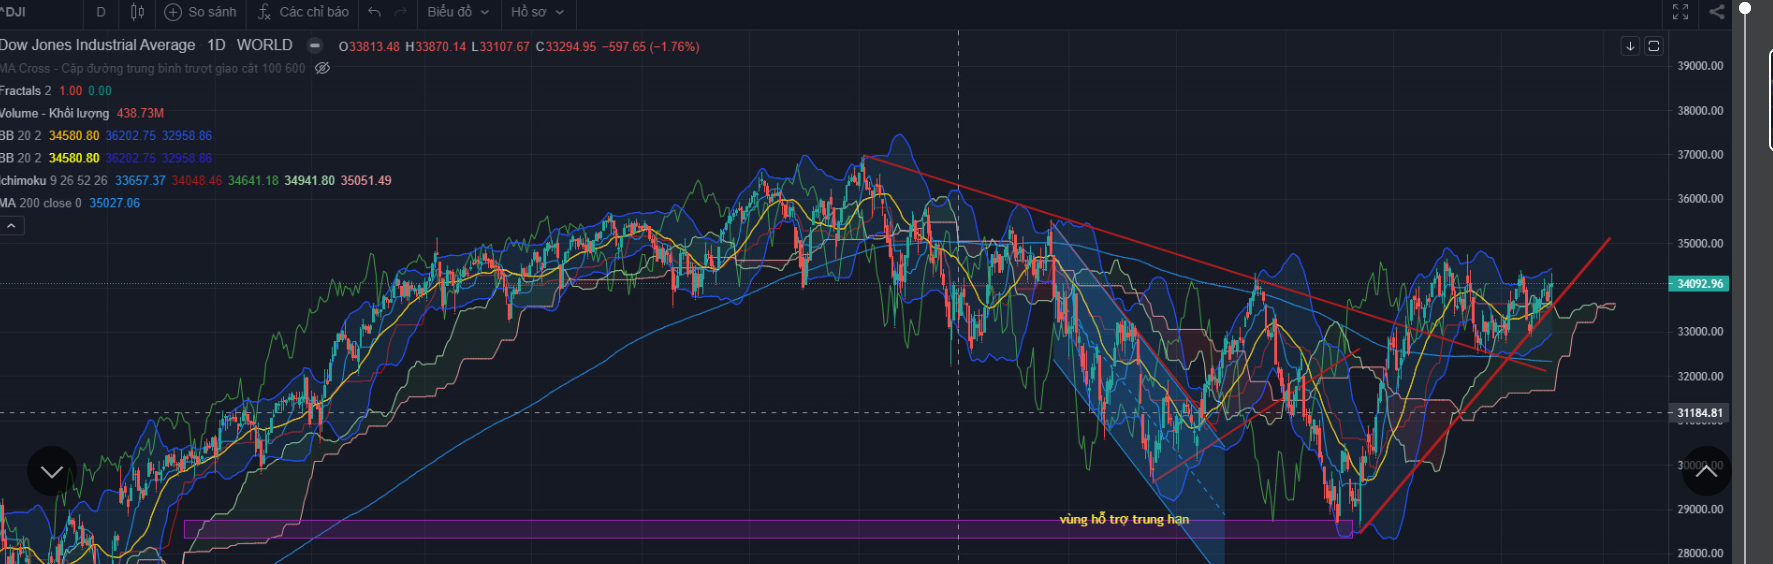Image resolution: width=1773 pixels, height=564 pixels.
Task: Click the So sánh compare button
Action: point(201,12)
